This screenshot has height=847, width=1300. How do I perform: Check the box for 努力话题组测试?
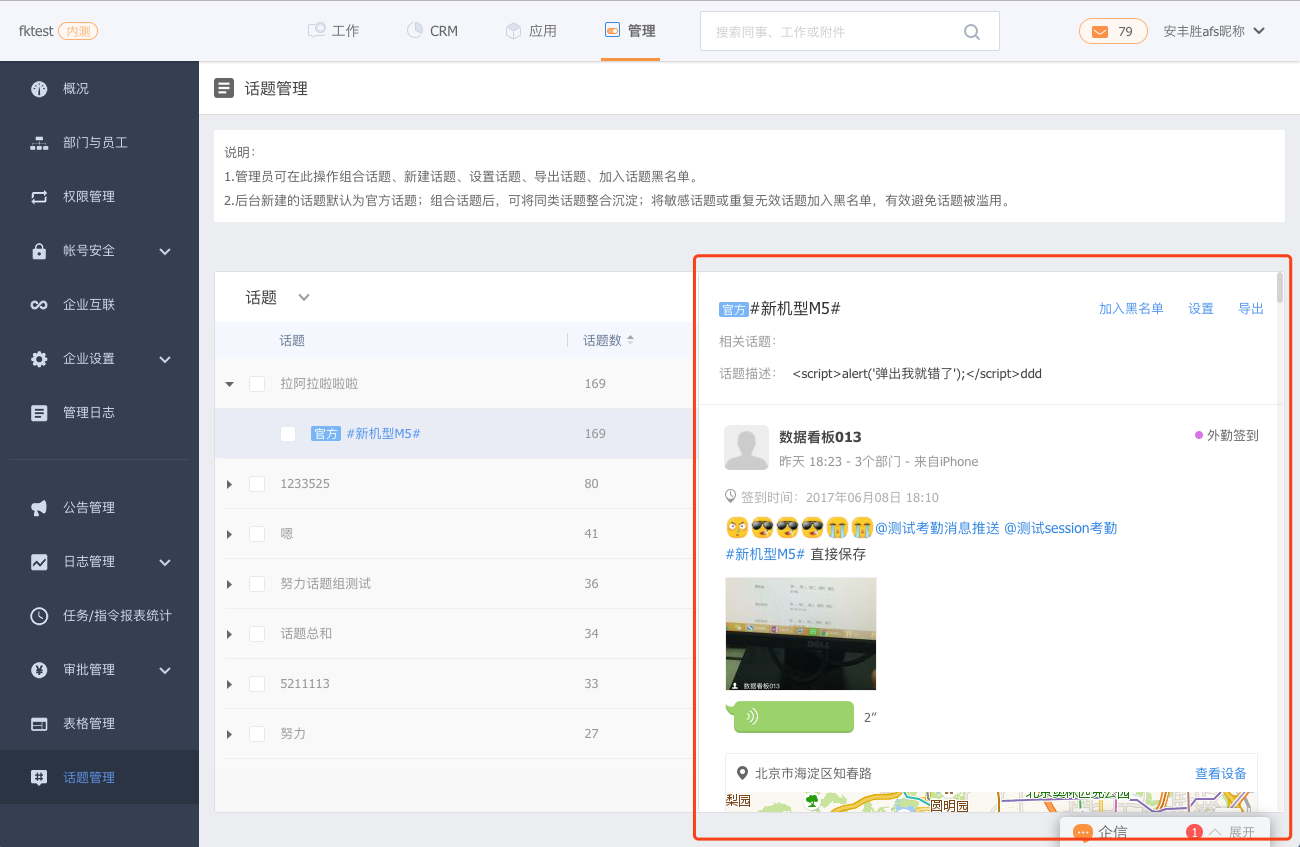point(257,584)
